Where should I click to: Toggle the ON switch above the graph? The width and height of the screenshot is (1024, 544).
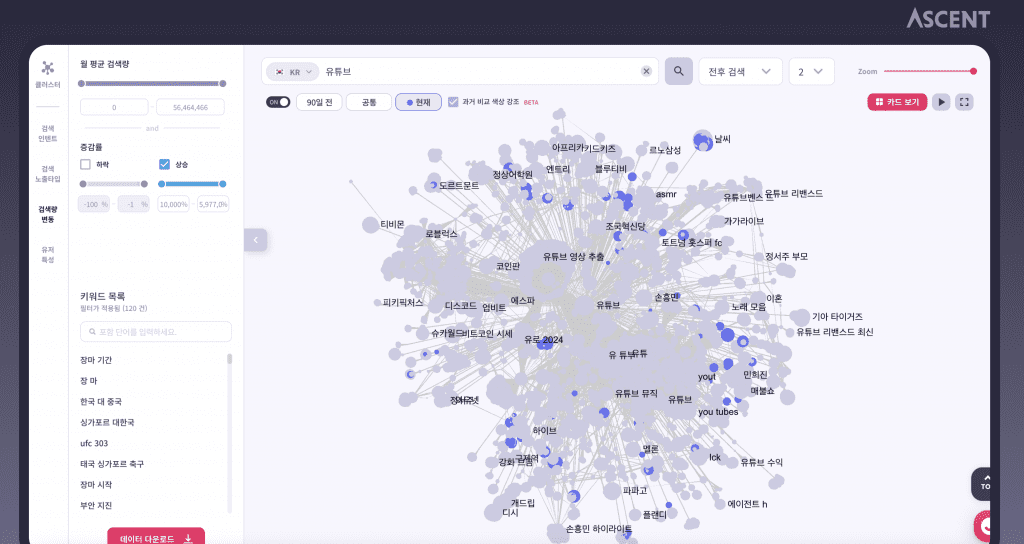tap(278, 102)
